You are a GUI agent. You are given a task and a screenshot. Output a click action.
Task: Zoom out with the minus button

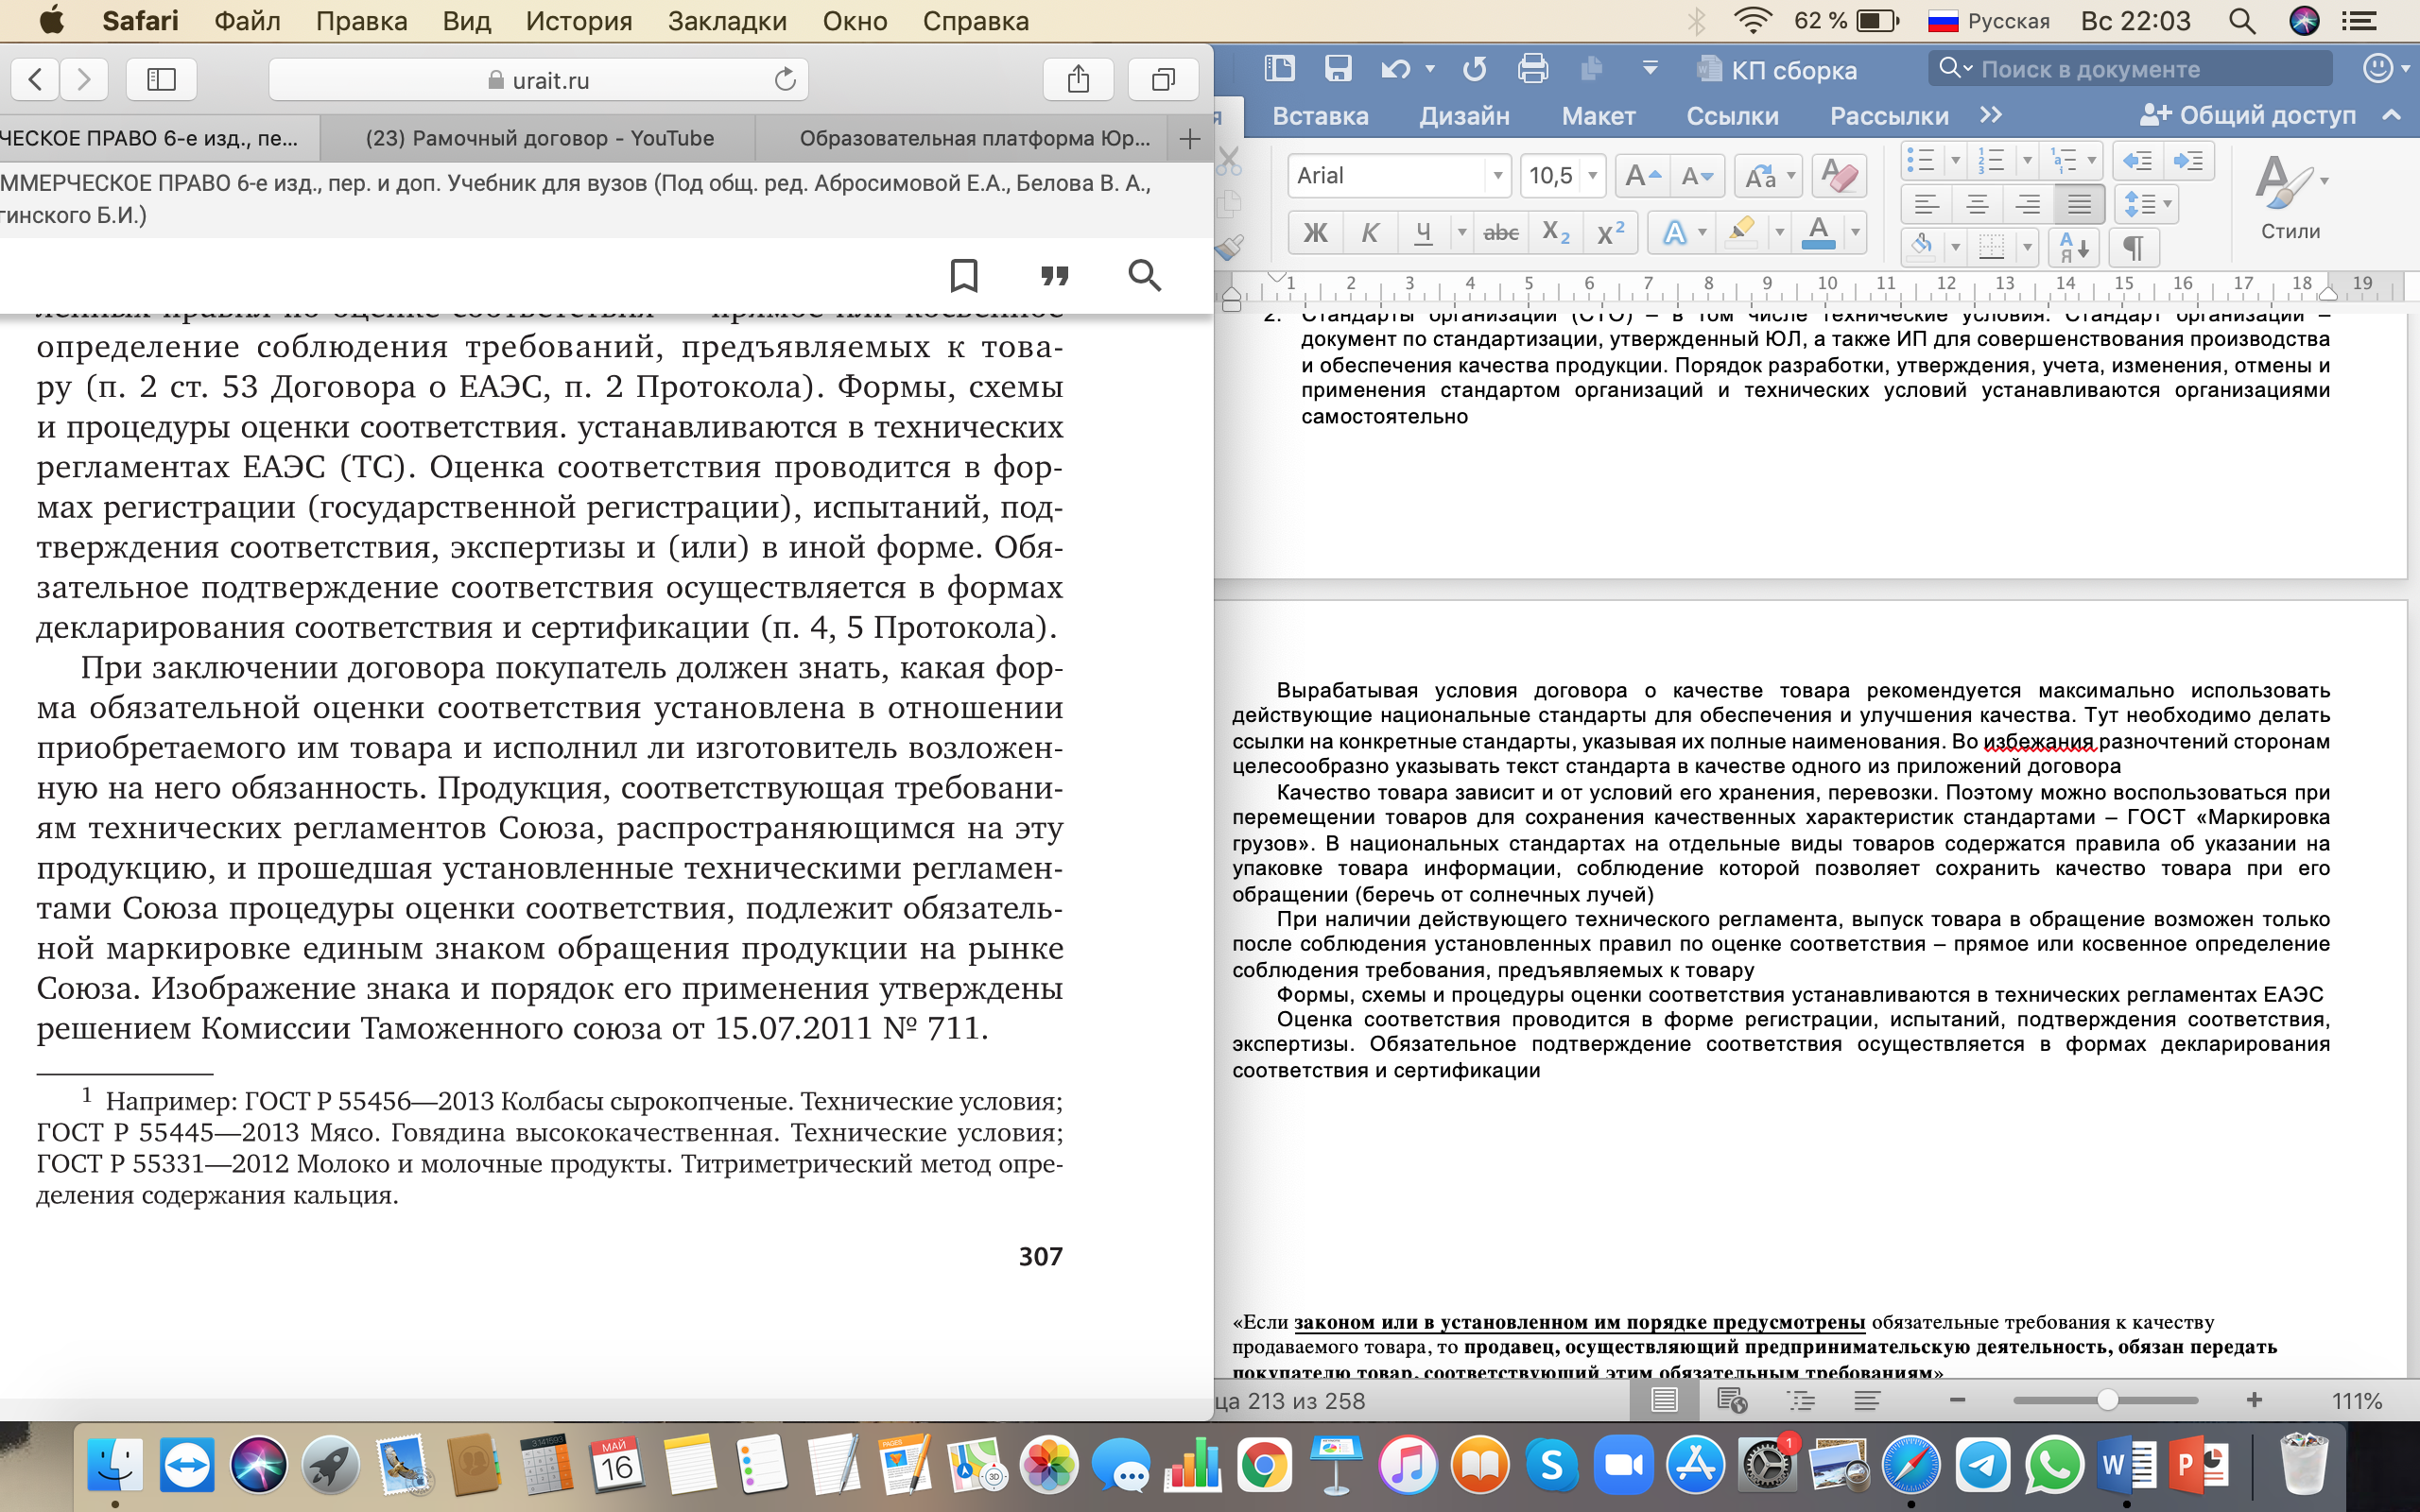(x=1957, y=1400)
